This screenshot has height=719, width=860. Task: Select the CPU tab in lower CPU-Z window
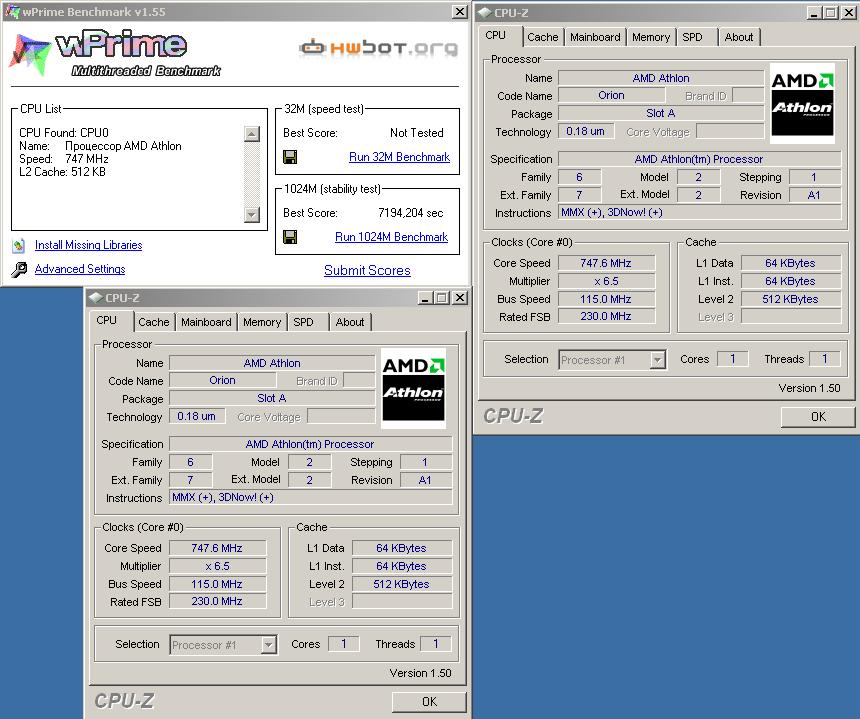pos(110,321)
